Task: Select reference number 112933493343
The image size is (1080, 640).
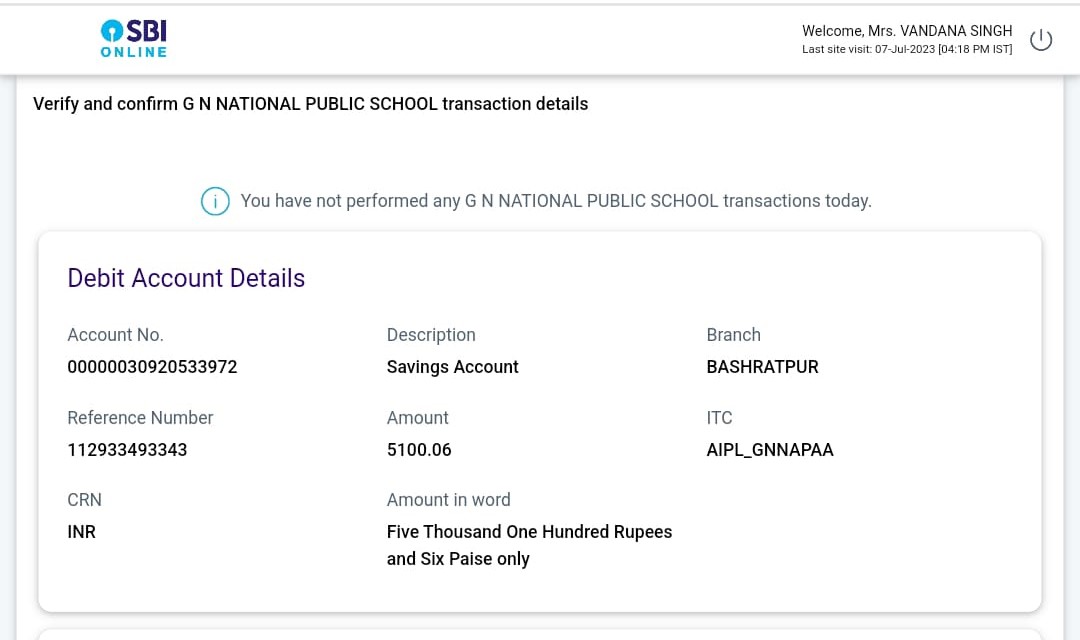Action: pyautogui.click(x=127, y=450)
